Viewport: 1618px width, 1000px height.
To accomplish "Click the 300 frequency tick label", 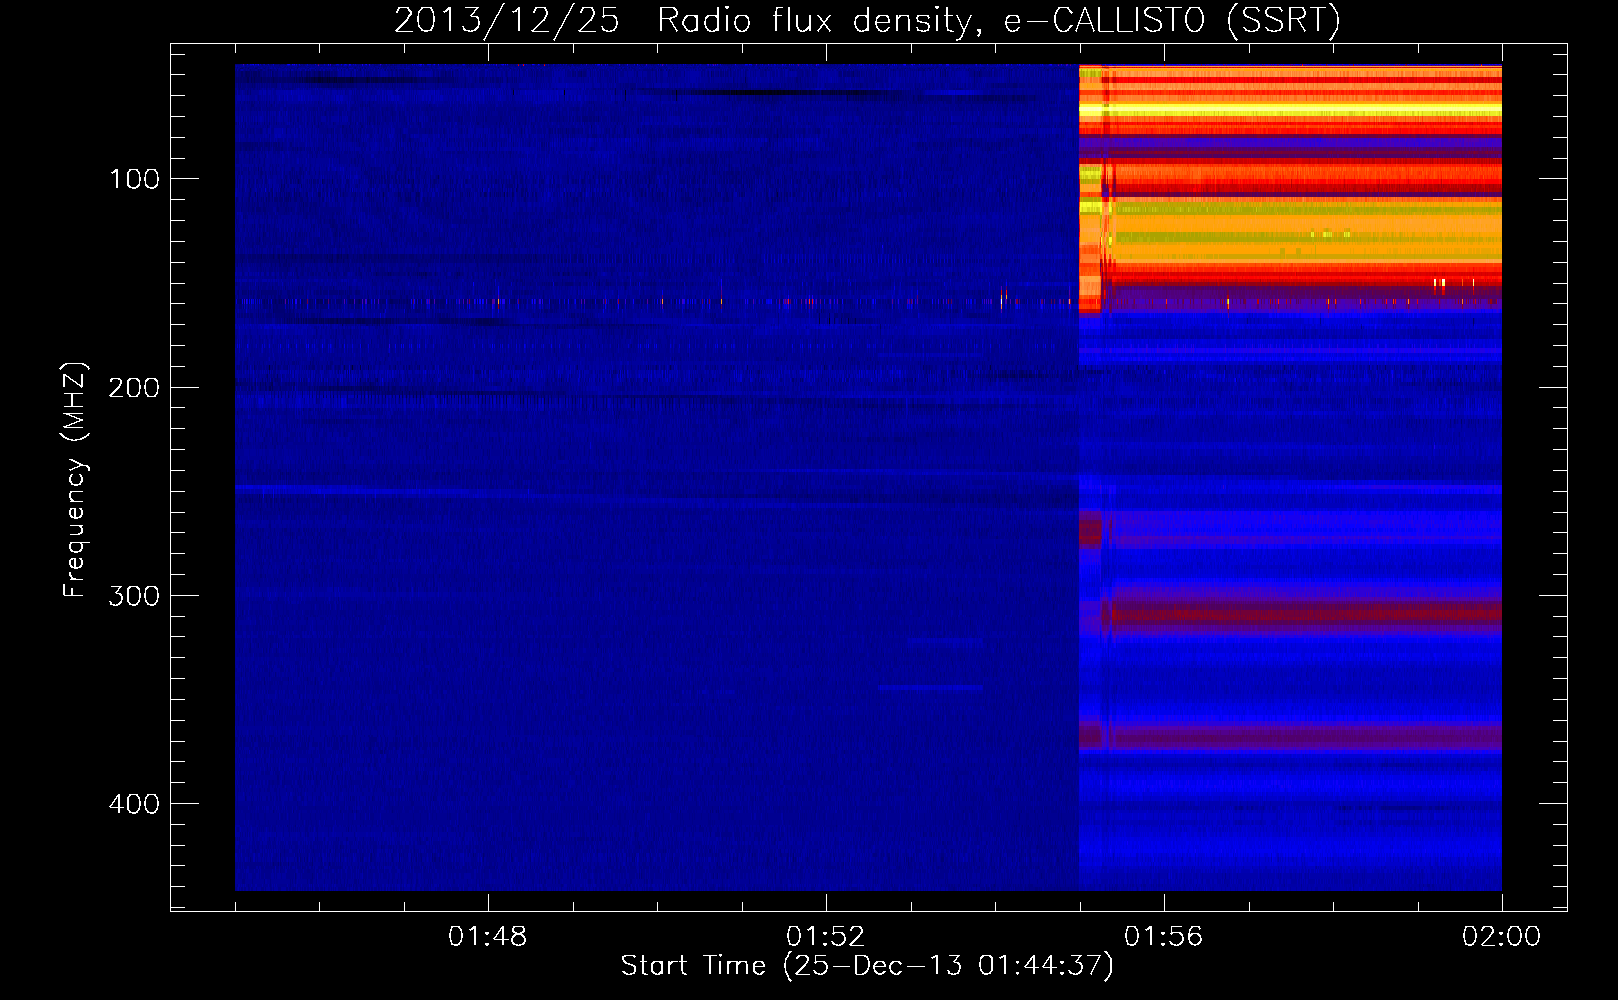I will coord(134,595).
